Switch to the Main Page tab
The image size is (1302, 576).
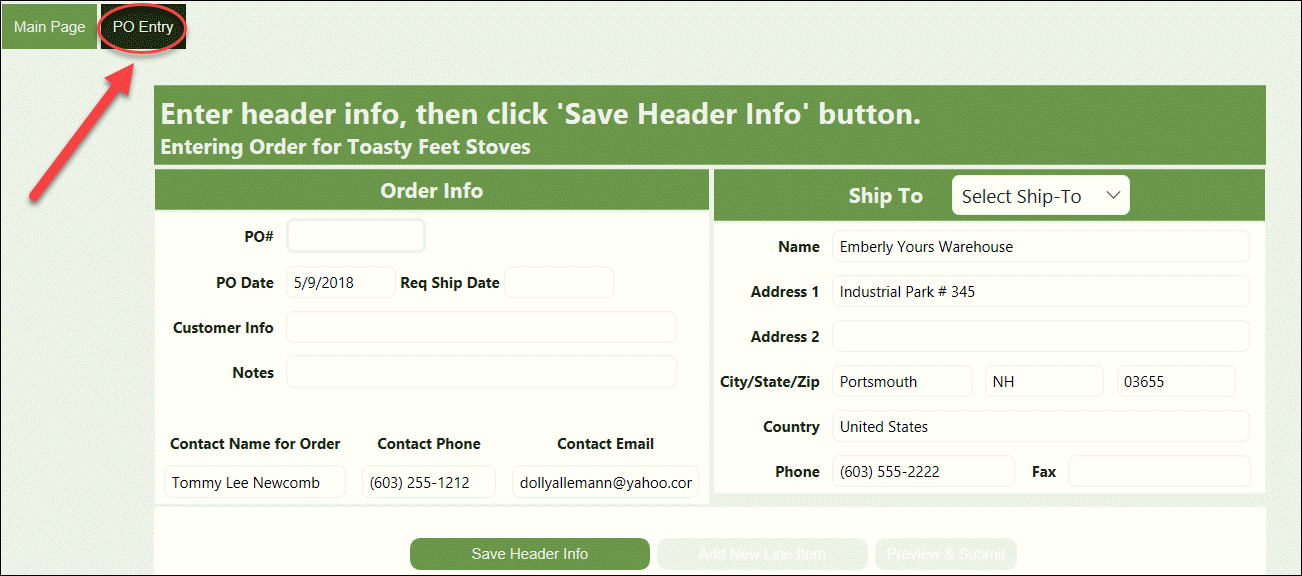click(49, 27)
